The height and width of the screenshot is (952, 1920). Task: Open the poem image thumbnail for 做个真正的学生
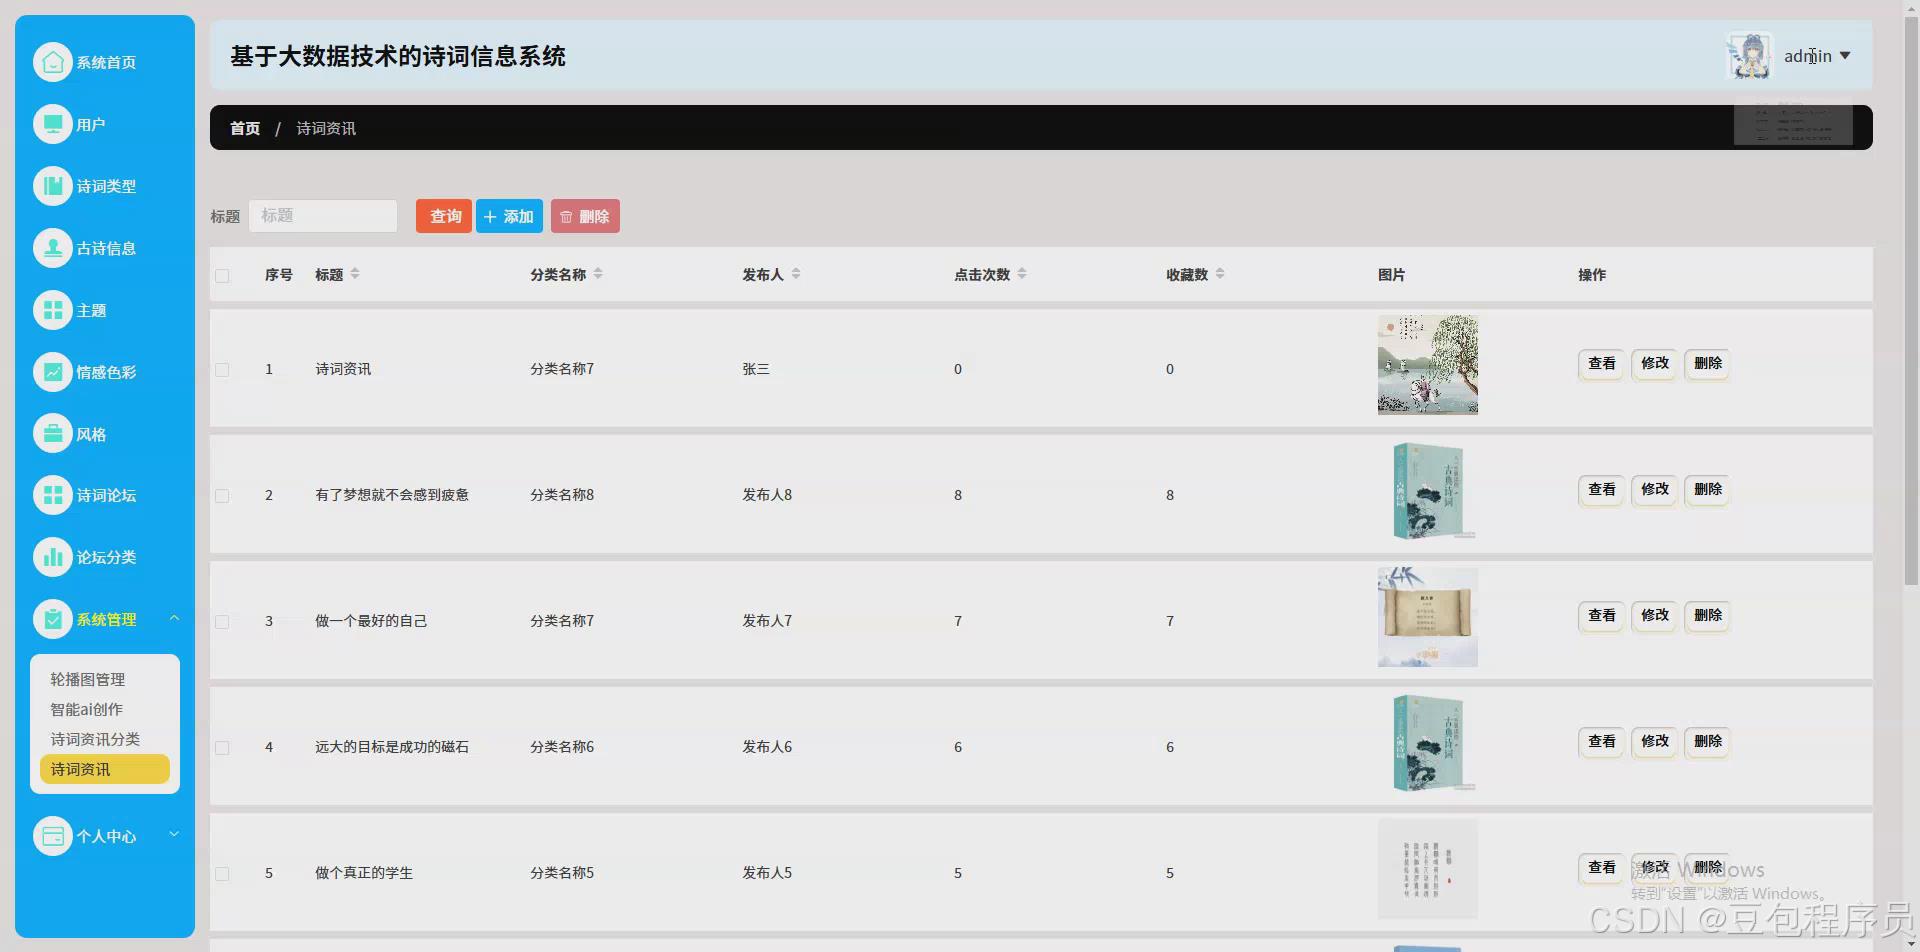pyautogui.click(x=1428, y=869)
